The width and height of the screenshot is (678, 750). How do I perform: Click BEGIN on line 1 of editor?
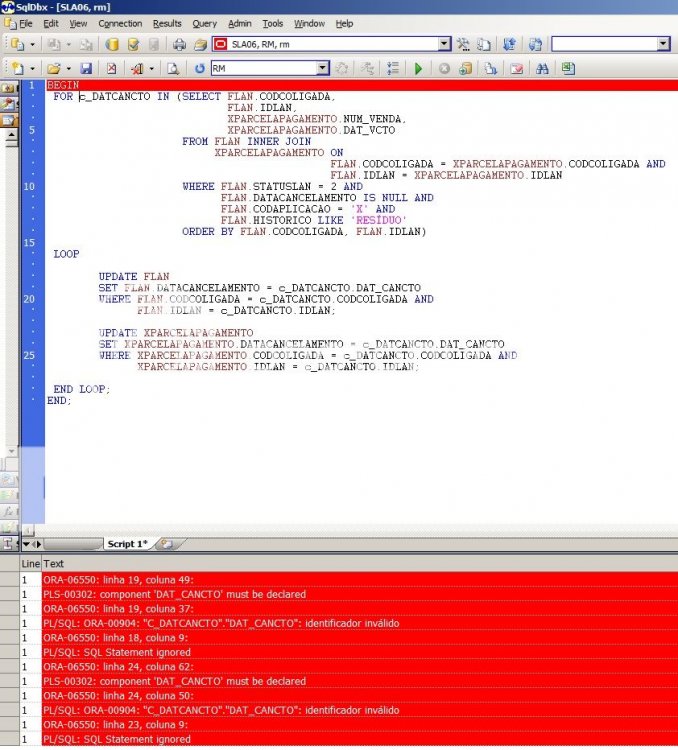63,86
